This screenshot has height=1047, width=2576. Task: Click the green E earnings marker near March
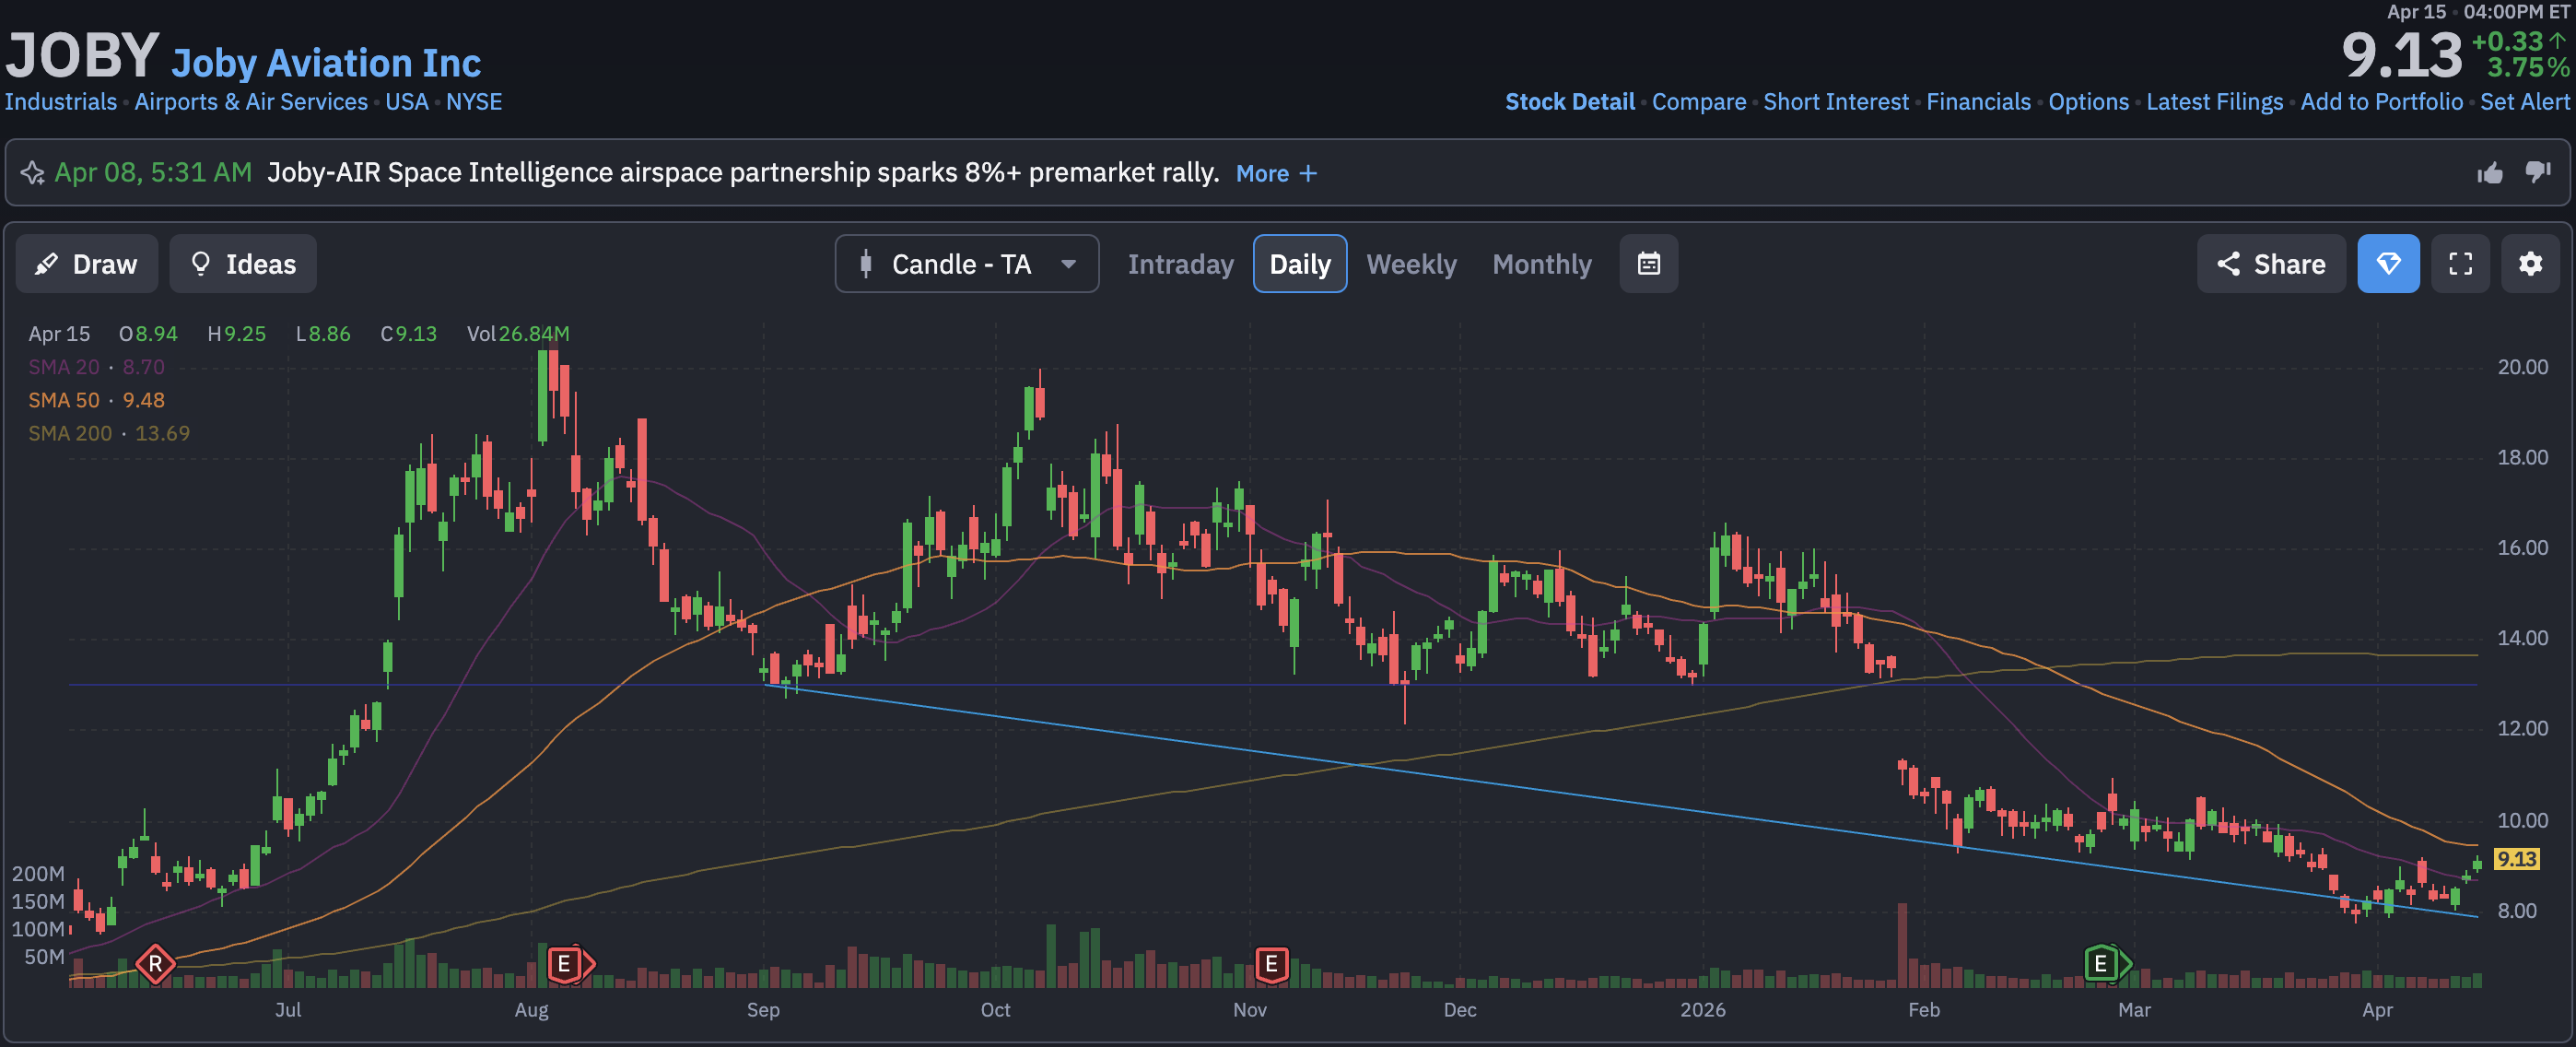2101,964
